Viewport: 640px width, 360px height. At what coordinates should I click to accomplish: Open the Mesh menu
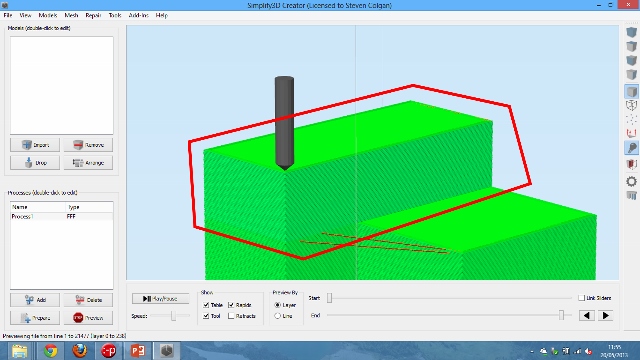(71, 15)
